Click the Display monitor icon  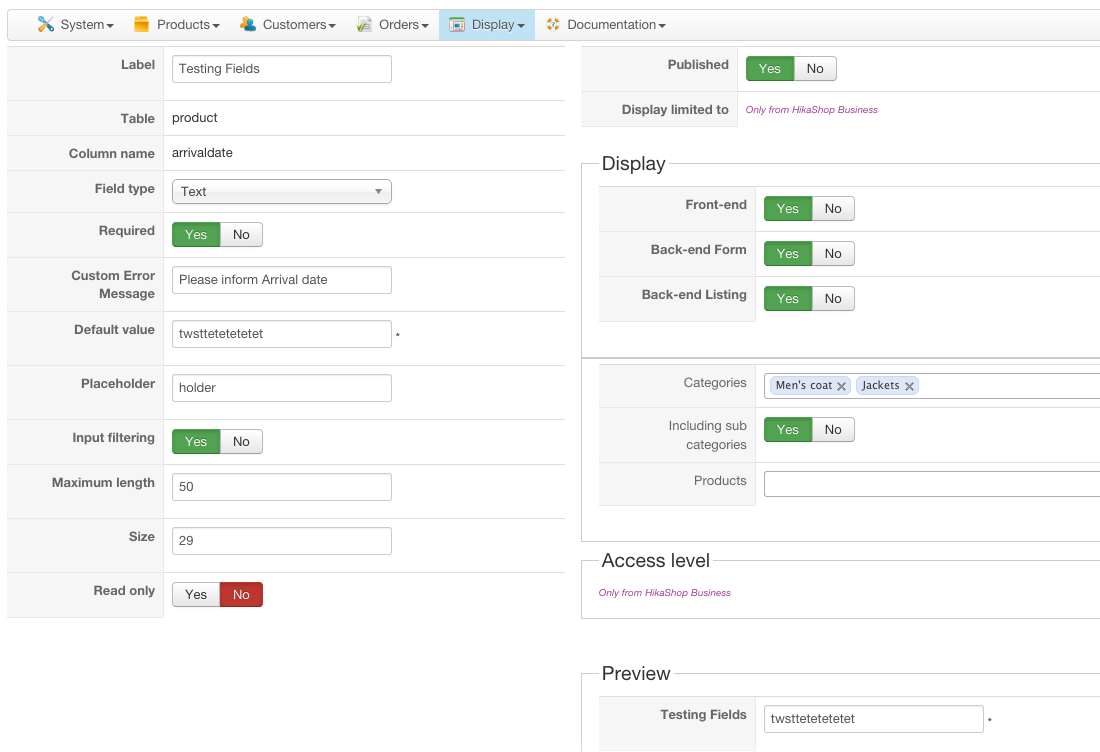(x=457, y=24)
